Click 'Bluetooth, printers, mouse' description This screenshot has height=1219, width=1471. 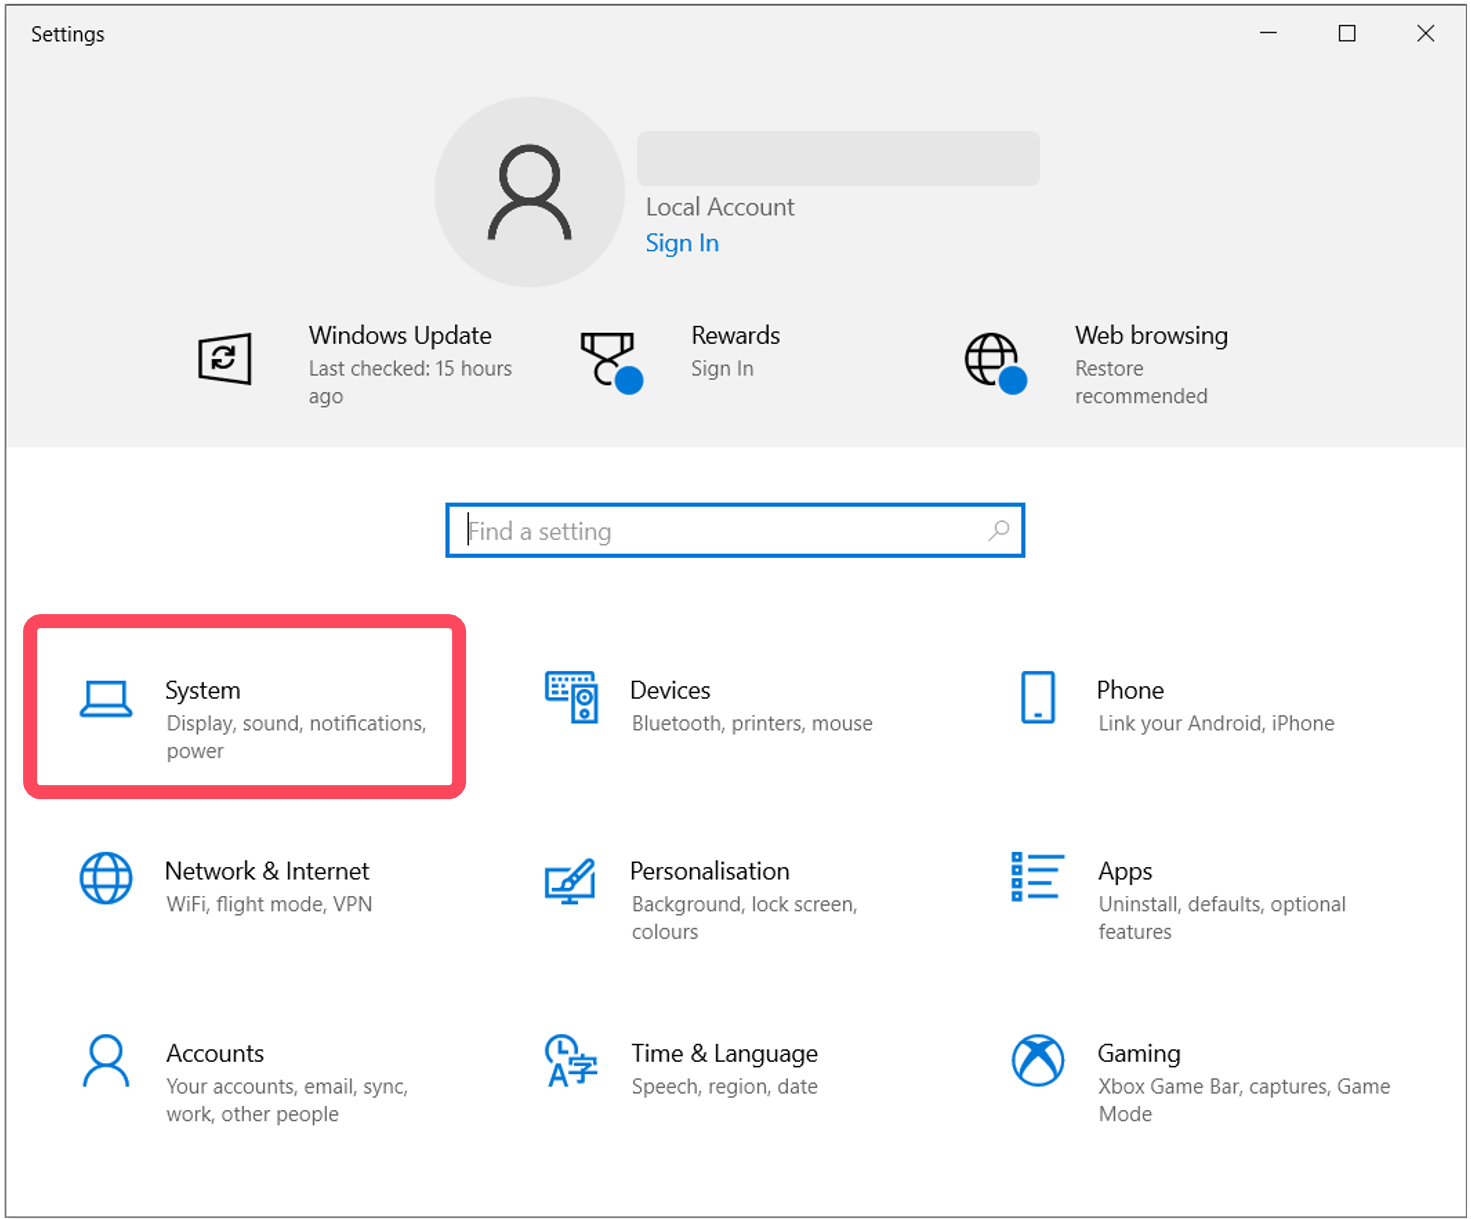(752, 723)
